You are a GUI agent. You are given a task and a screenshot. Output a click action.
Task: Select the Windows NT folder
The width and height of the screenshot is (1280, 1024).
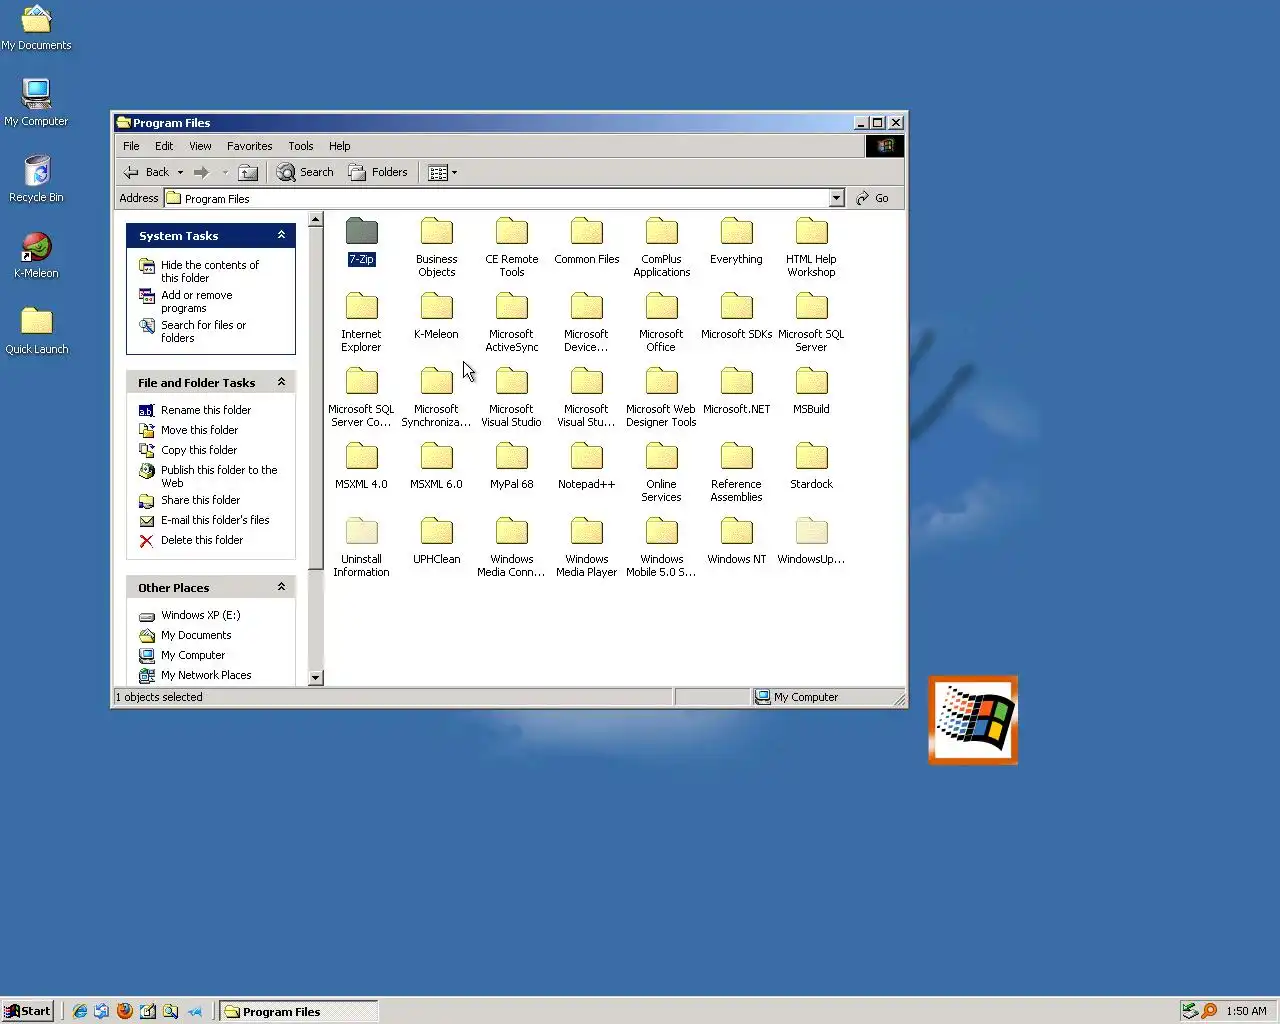pyautogui.click(x=736, y=540)
